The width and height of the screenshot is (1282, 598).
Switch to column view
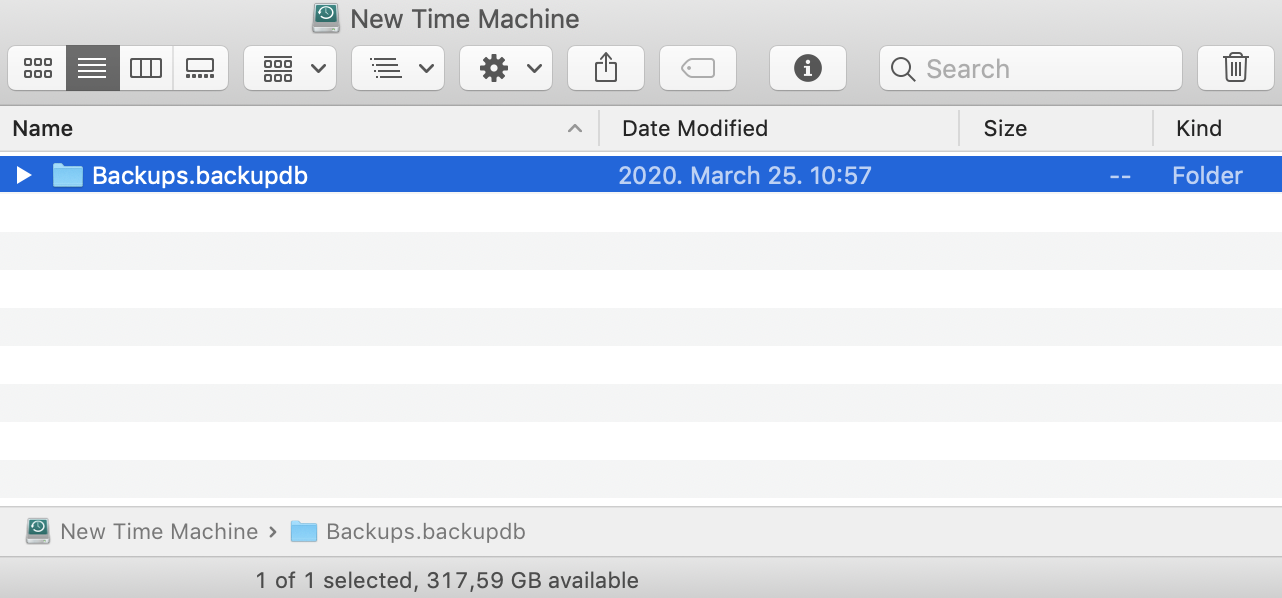[x=146, y=69]
